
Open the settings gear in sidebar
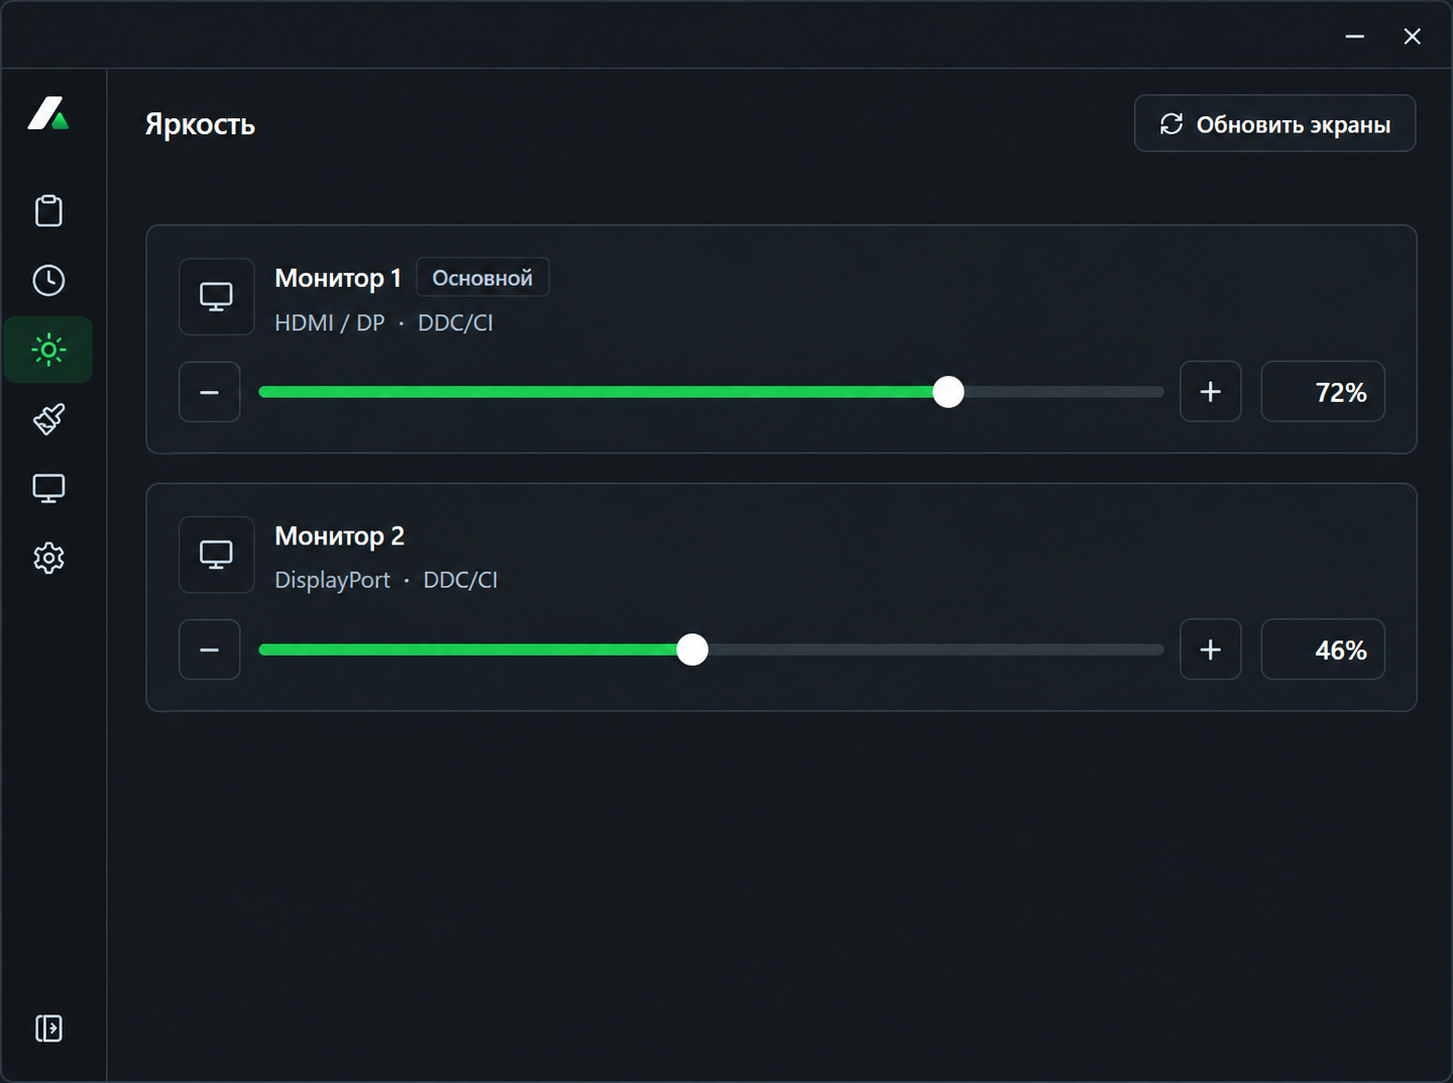(48, 558)
